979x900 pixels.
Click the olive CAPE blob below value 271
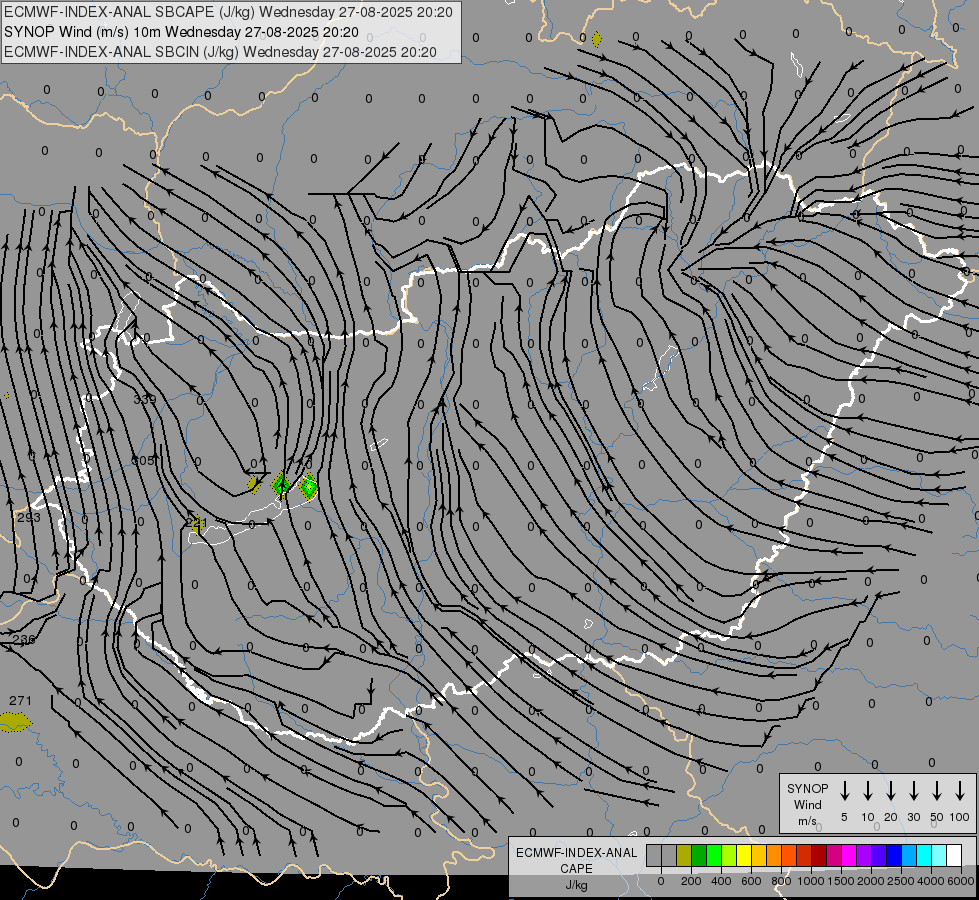(x=14, y=722)
